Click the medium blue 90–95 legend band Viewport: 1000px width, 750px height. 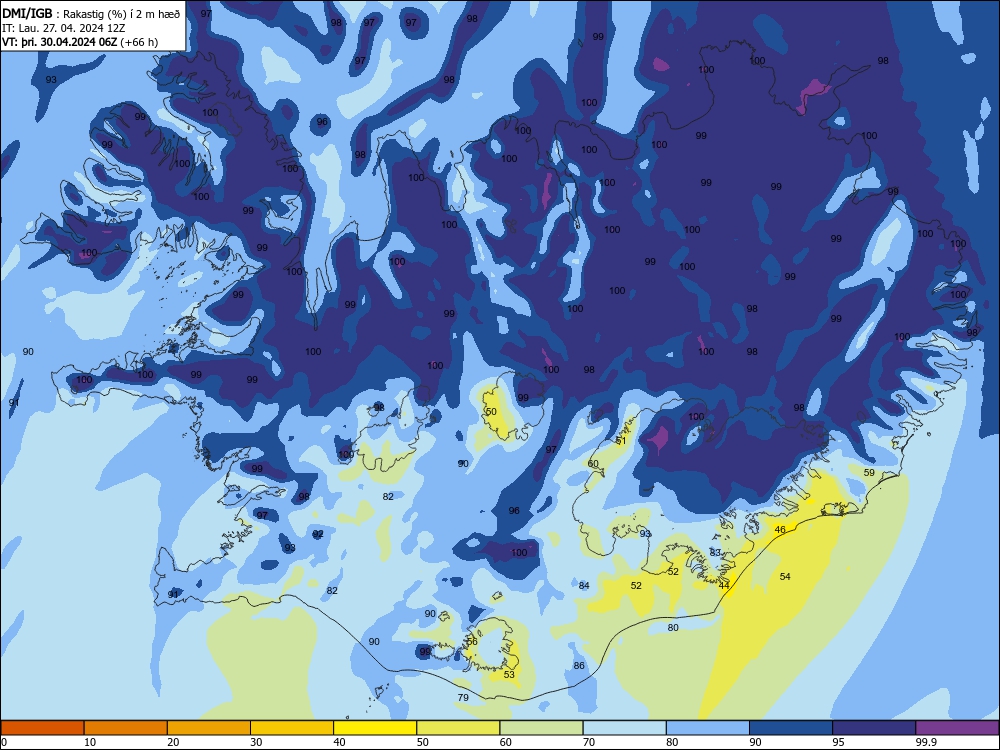(791, 728)
